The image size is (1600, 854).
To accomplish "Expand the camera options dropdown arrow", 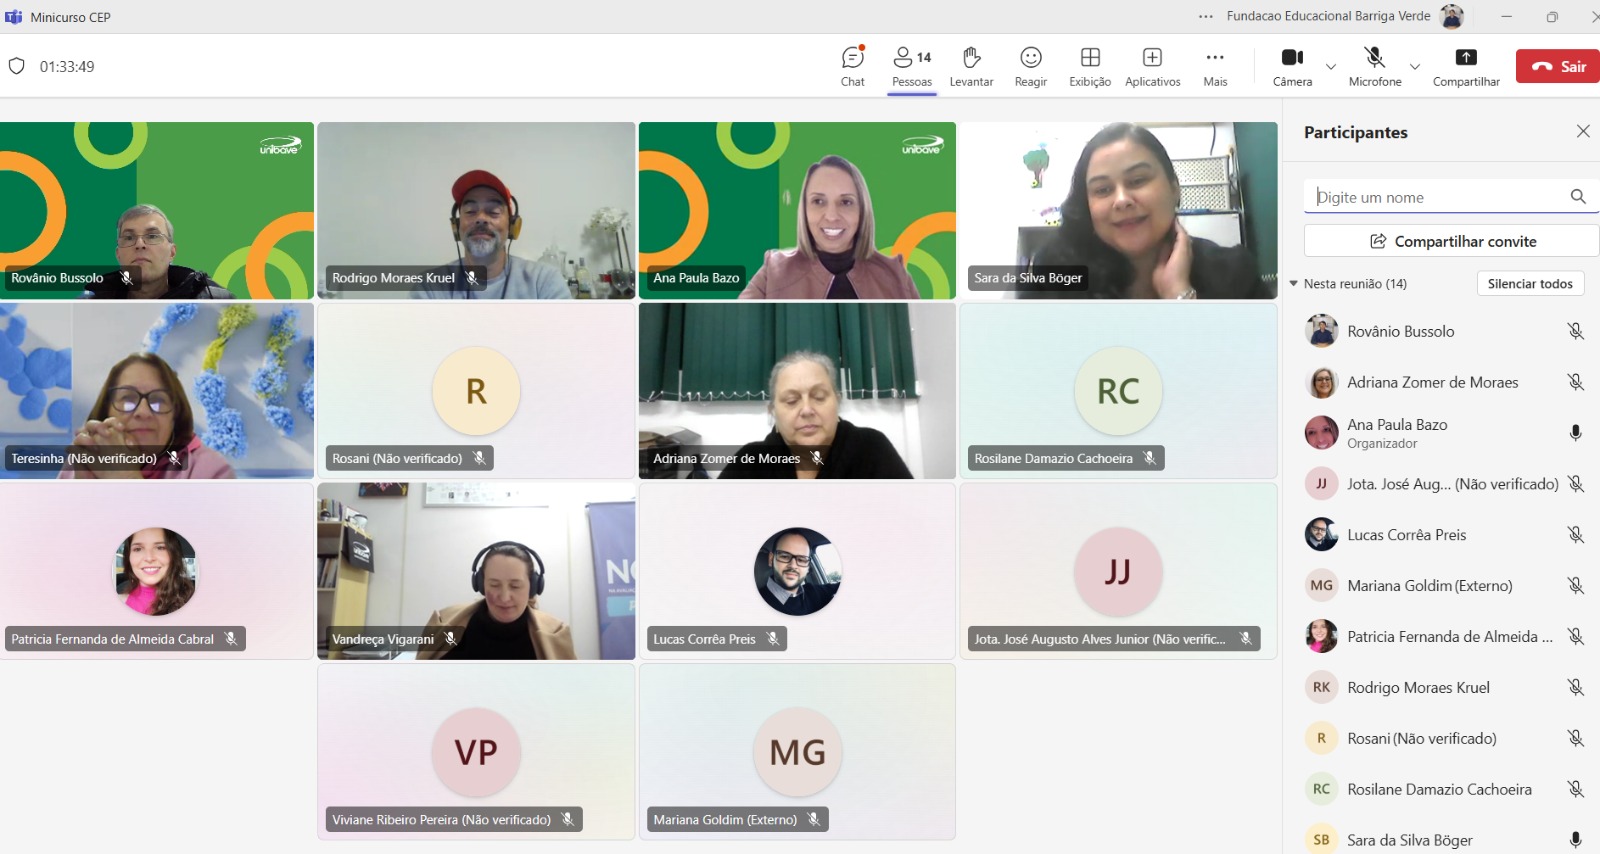I will 1331,67.
